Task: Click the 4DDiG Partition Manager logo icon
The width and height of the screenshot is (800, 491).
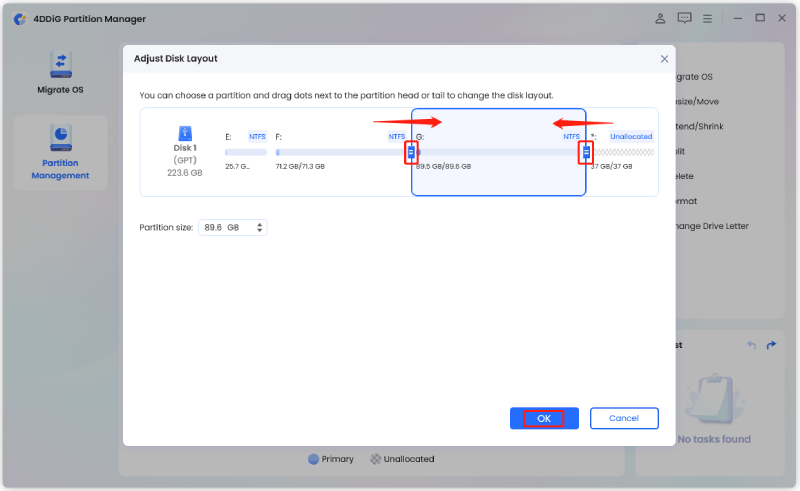Action: [x=20, y=19]
